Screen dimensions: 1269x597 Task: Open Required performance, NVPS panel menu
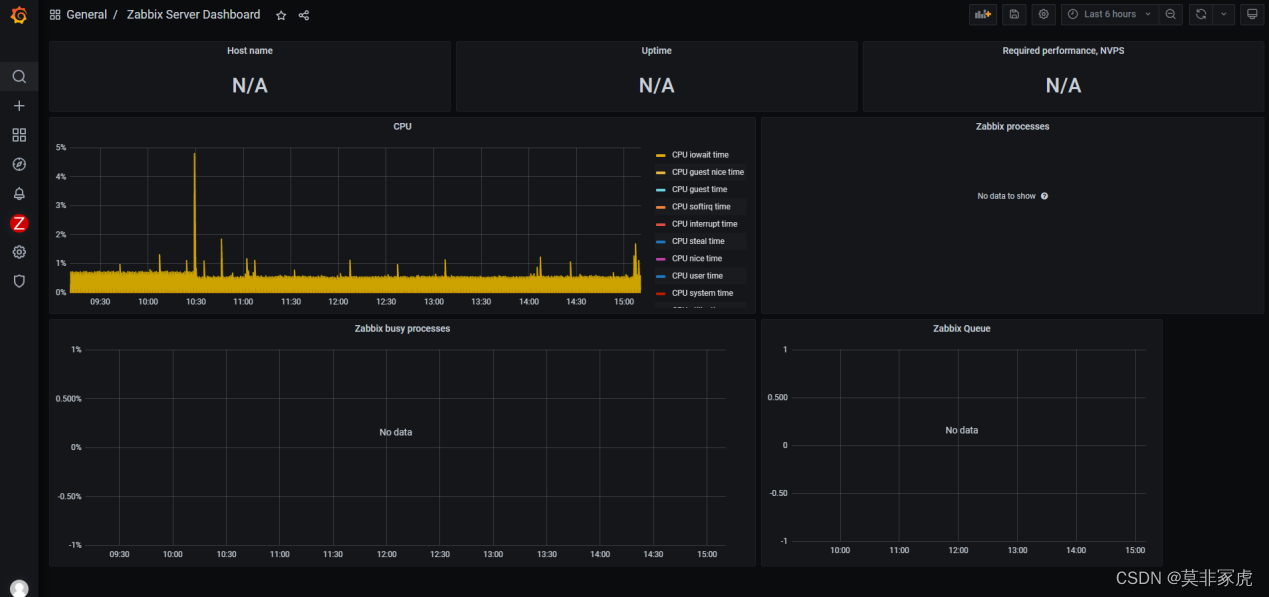[1063, 51]
